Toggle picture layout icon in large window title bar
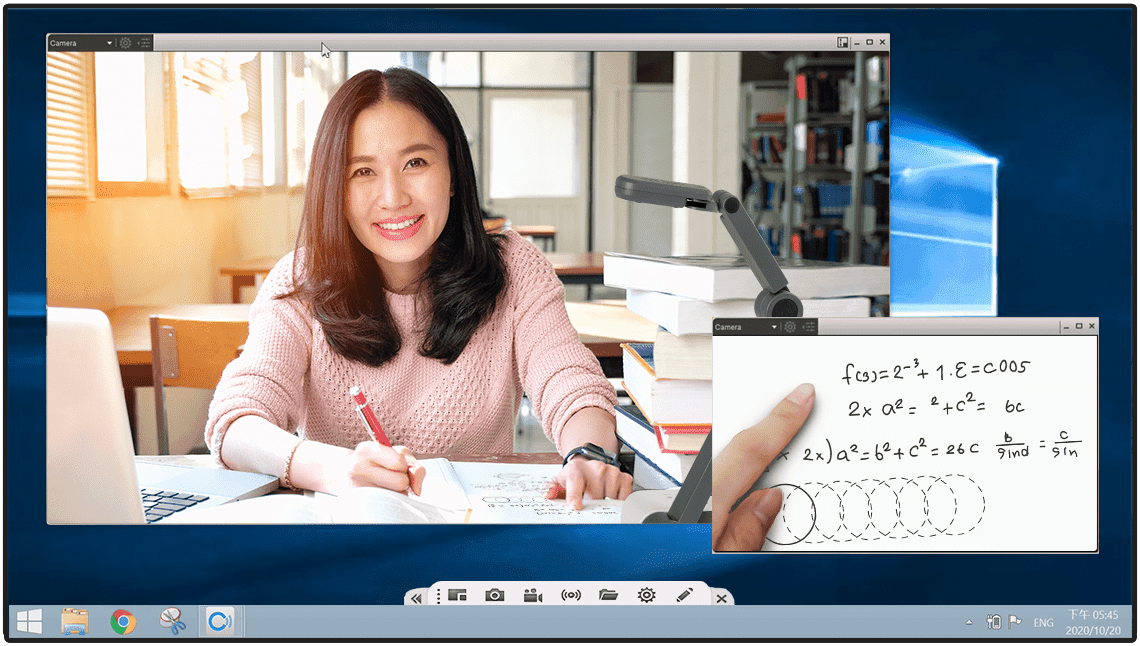The width and height of the screenshot is (1140, 646). click(843, 43)
